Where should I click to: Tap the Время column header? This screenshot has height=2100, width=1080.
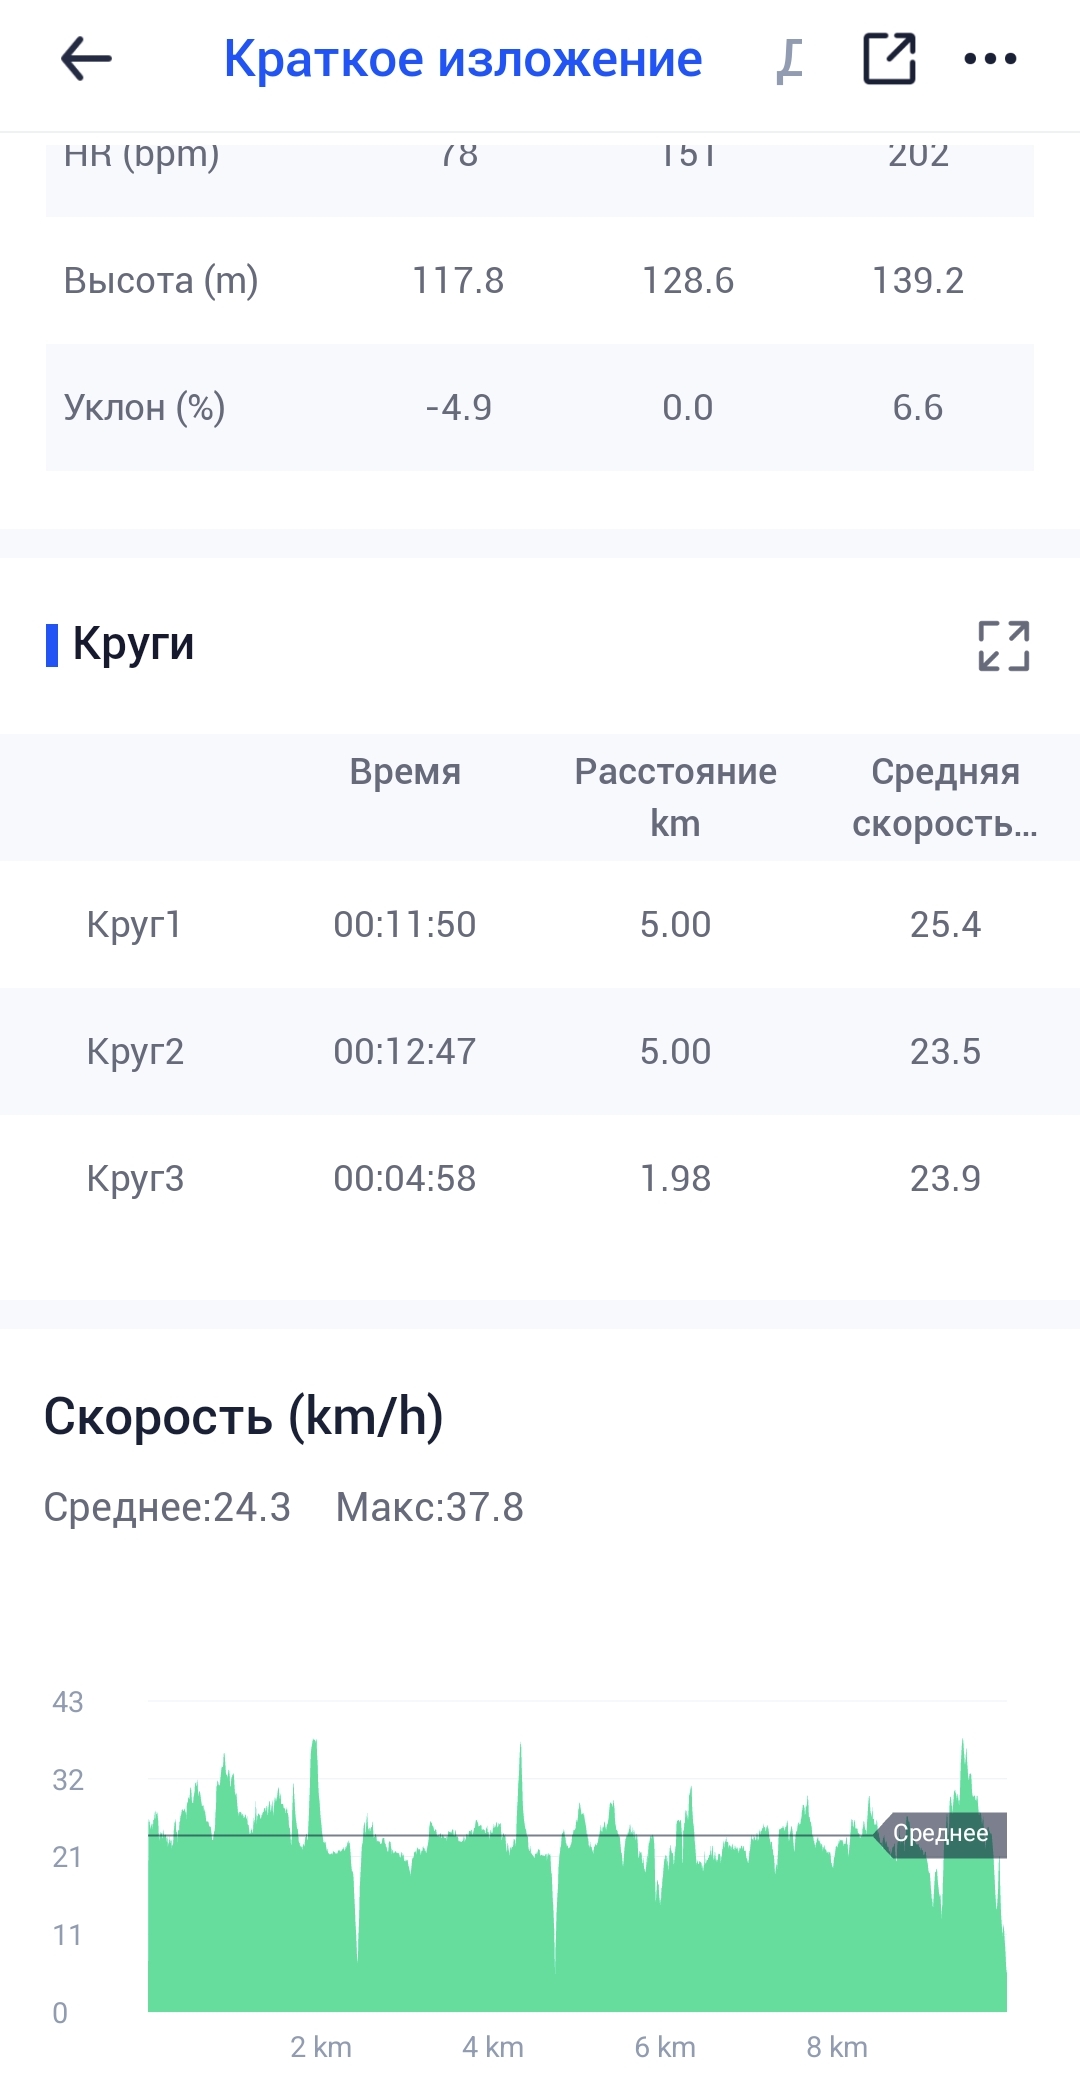(x=405, y=772)
